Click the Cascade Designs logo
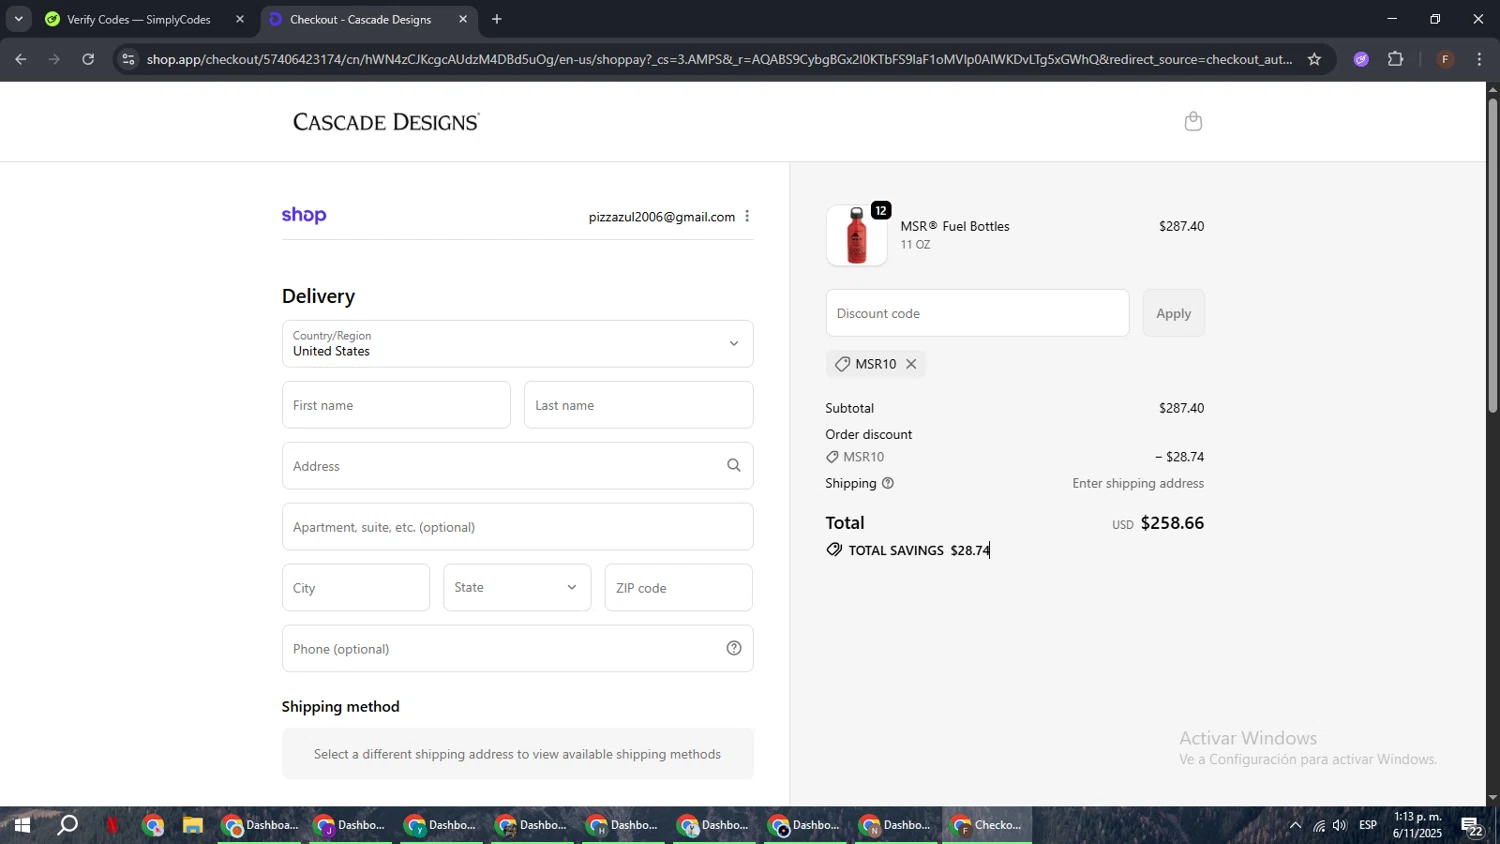The width and height of the screenshot is (1500, 844). [386, 122]
